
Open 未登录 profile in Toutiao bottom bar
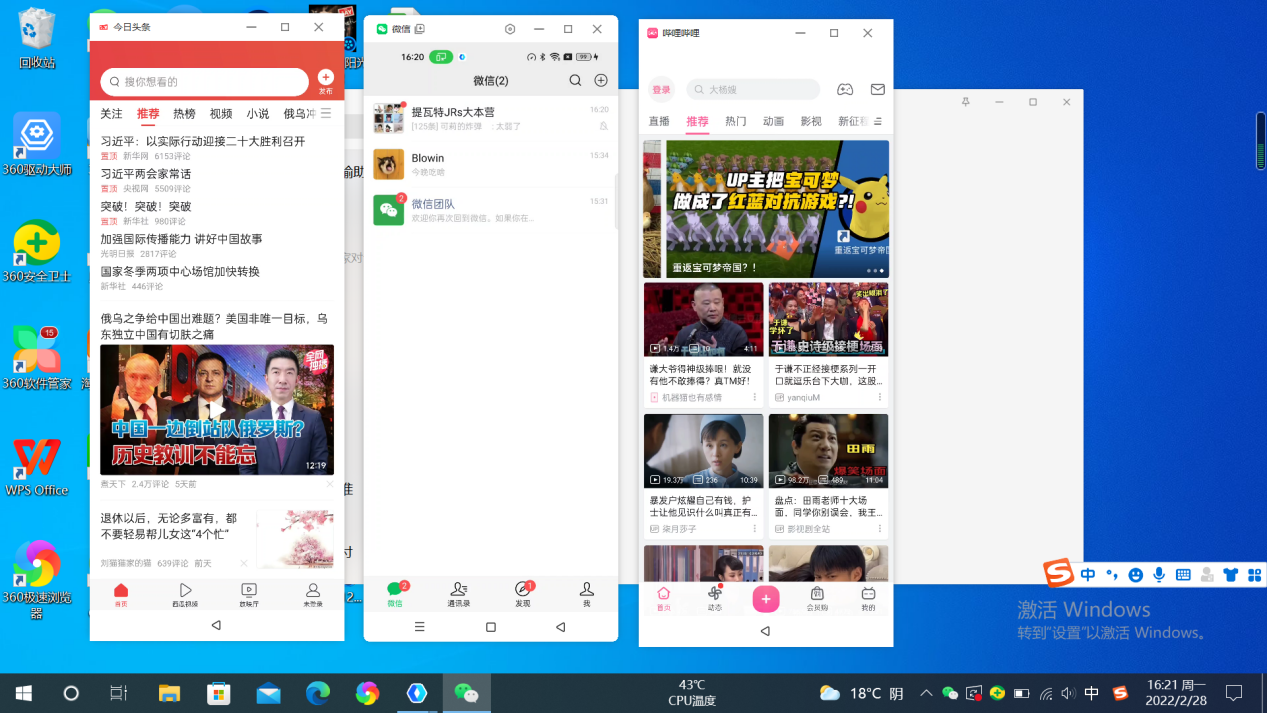313,595
